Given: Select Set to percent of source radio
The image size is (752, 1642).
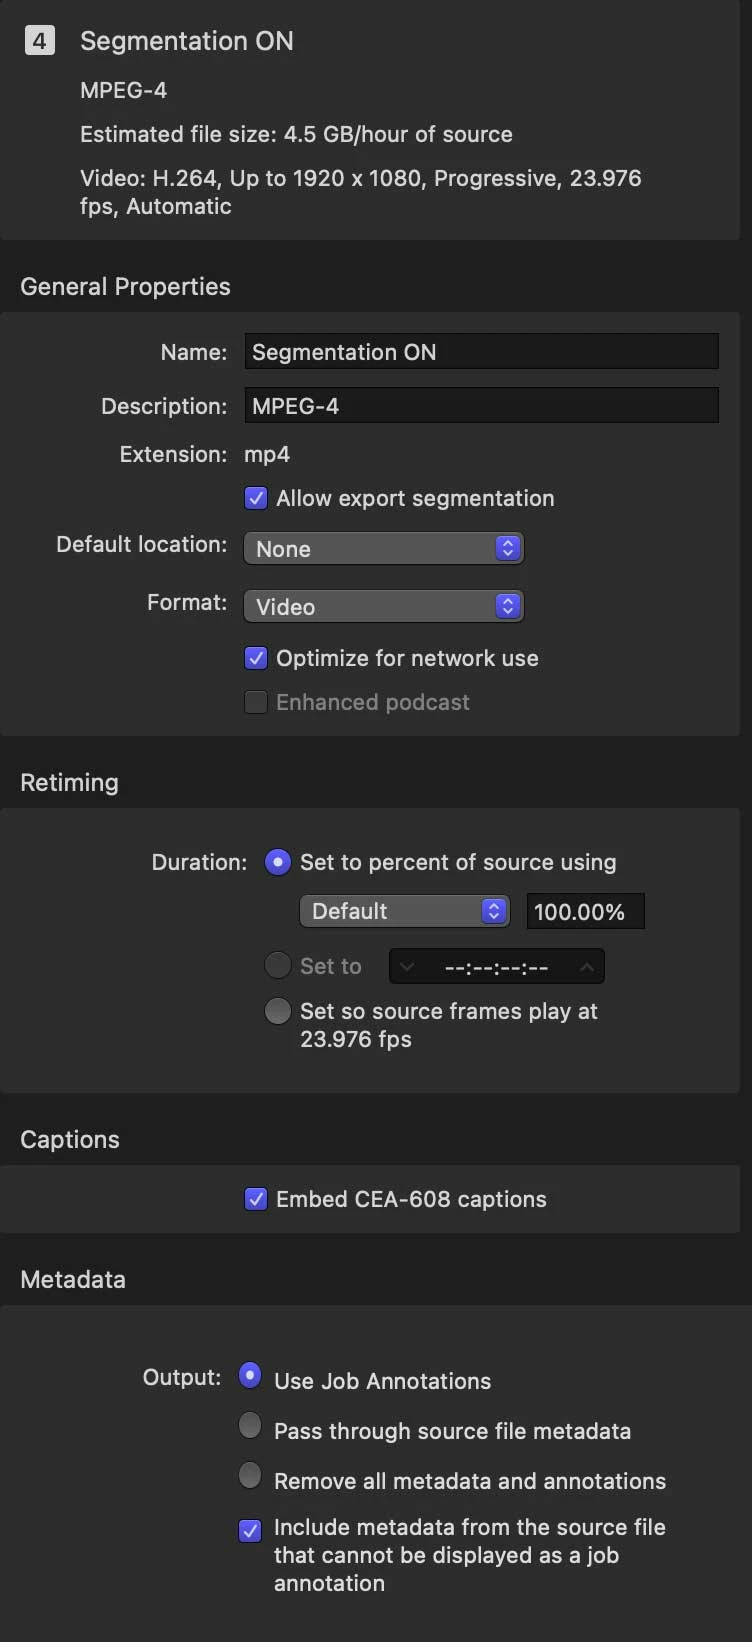Looking at the screenshot, I should pyautogui.click(x=277, y=862).
